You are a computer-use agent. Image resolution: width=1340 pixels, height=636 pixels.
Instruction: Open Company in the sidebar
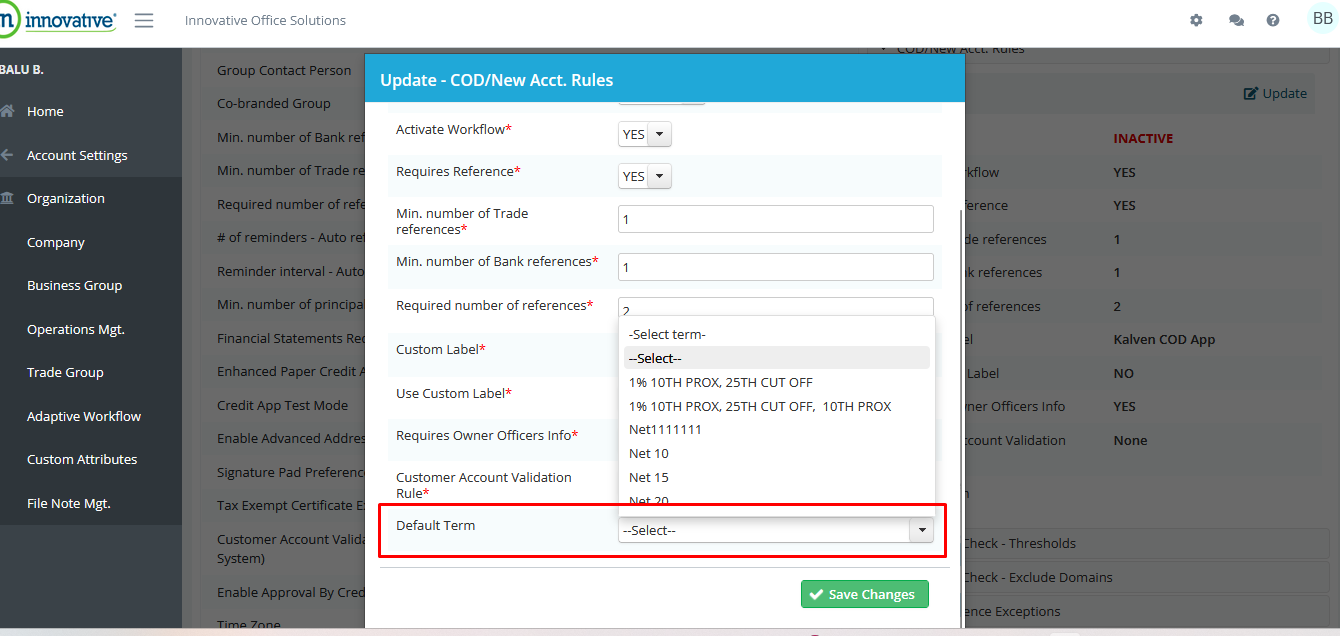tap(56, 242)
